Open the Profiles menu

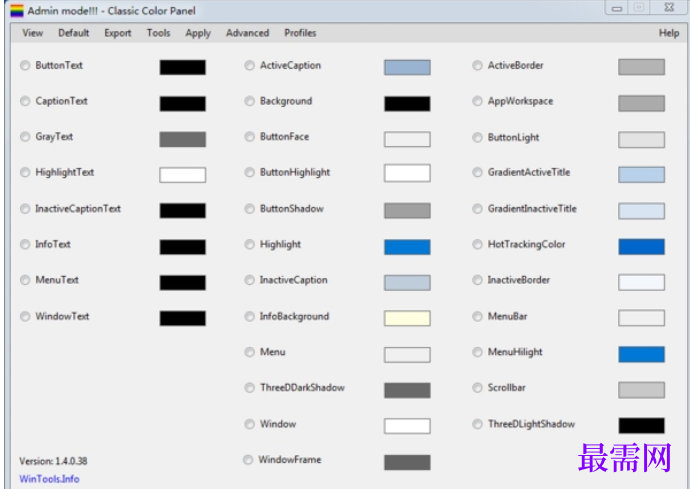coord(300,33)
